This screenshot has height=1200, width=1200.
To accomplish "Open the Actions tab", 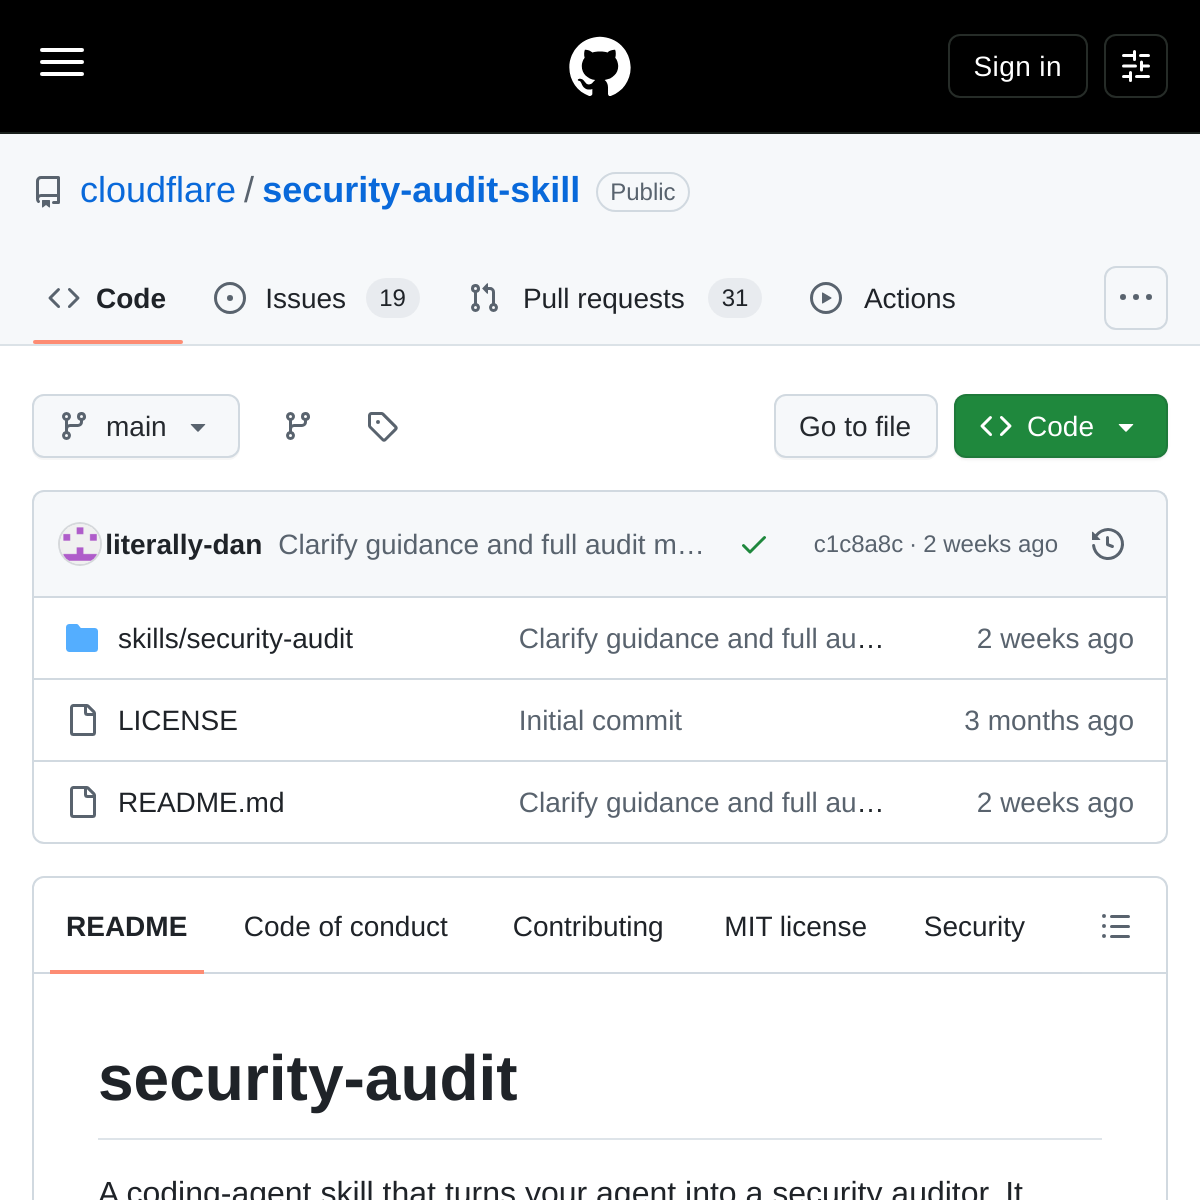I will [883, 298].
